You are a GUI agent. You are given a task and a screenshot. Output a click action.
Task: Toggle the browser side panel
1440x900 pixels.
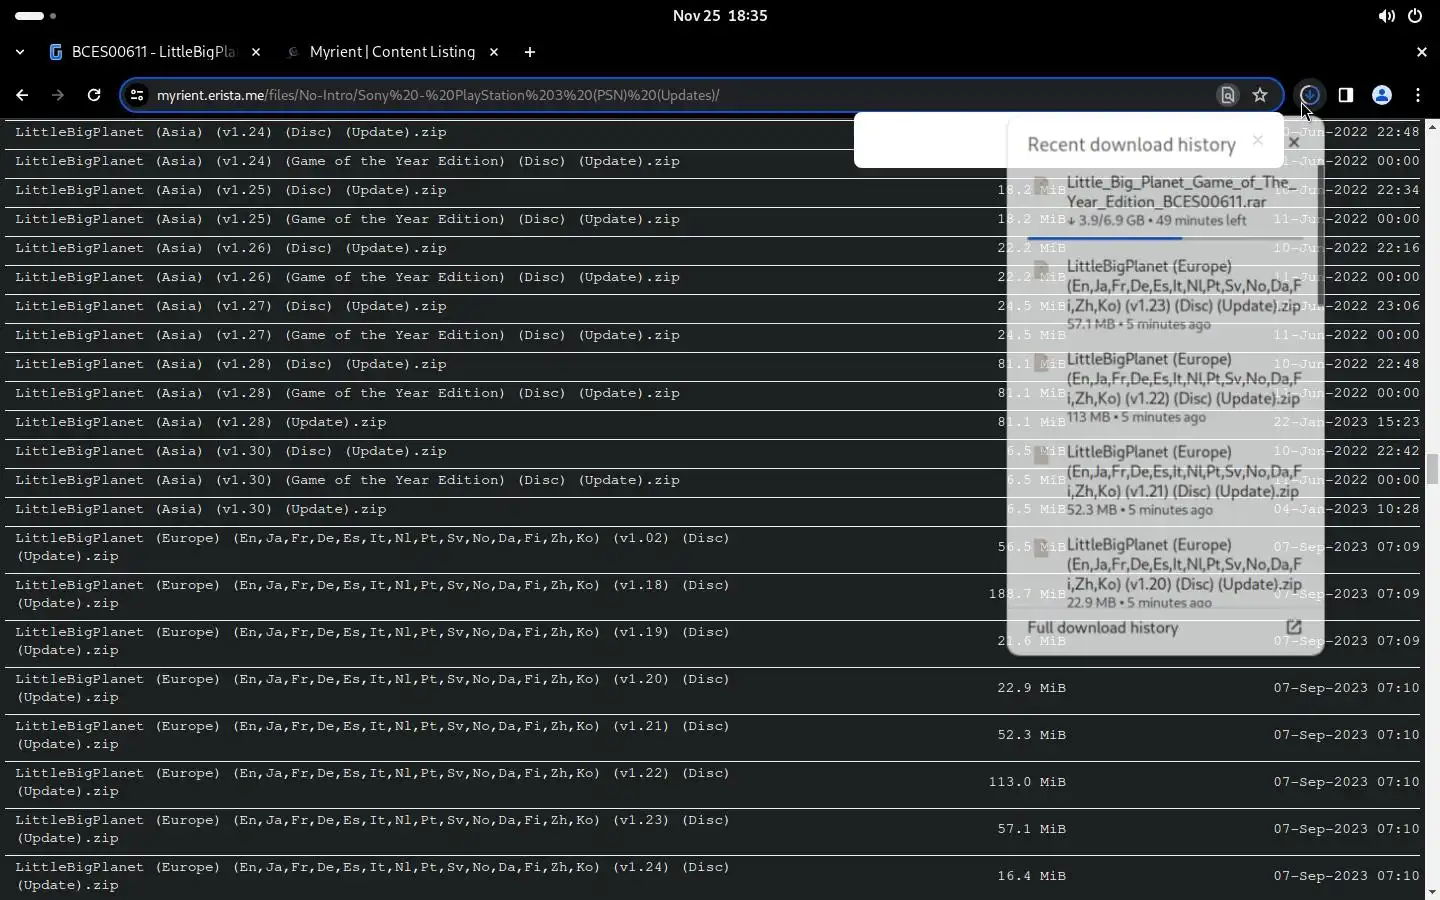tap(1346, 95)
